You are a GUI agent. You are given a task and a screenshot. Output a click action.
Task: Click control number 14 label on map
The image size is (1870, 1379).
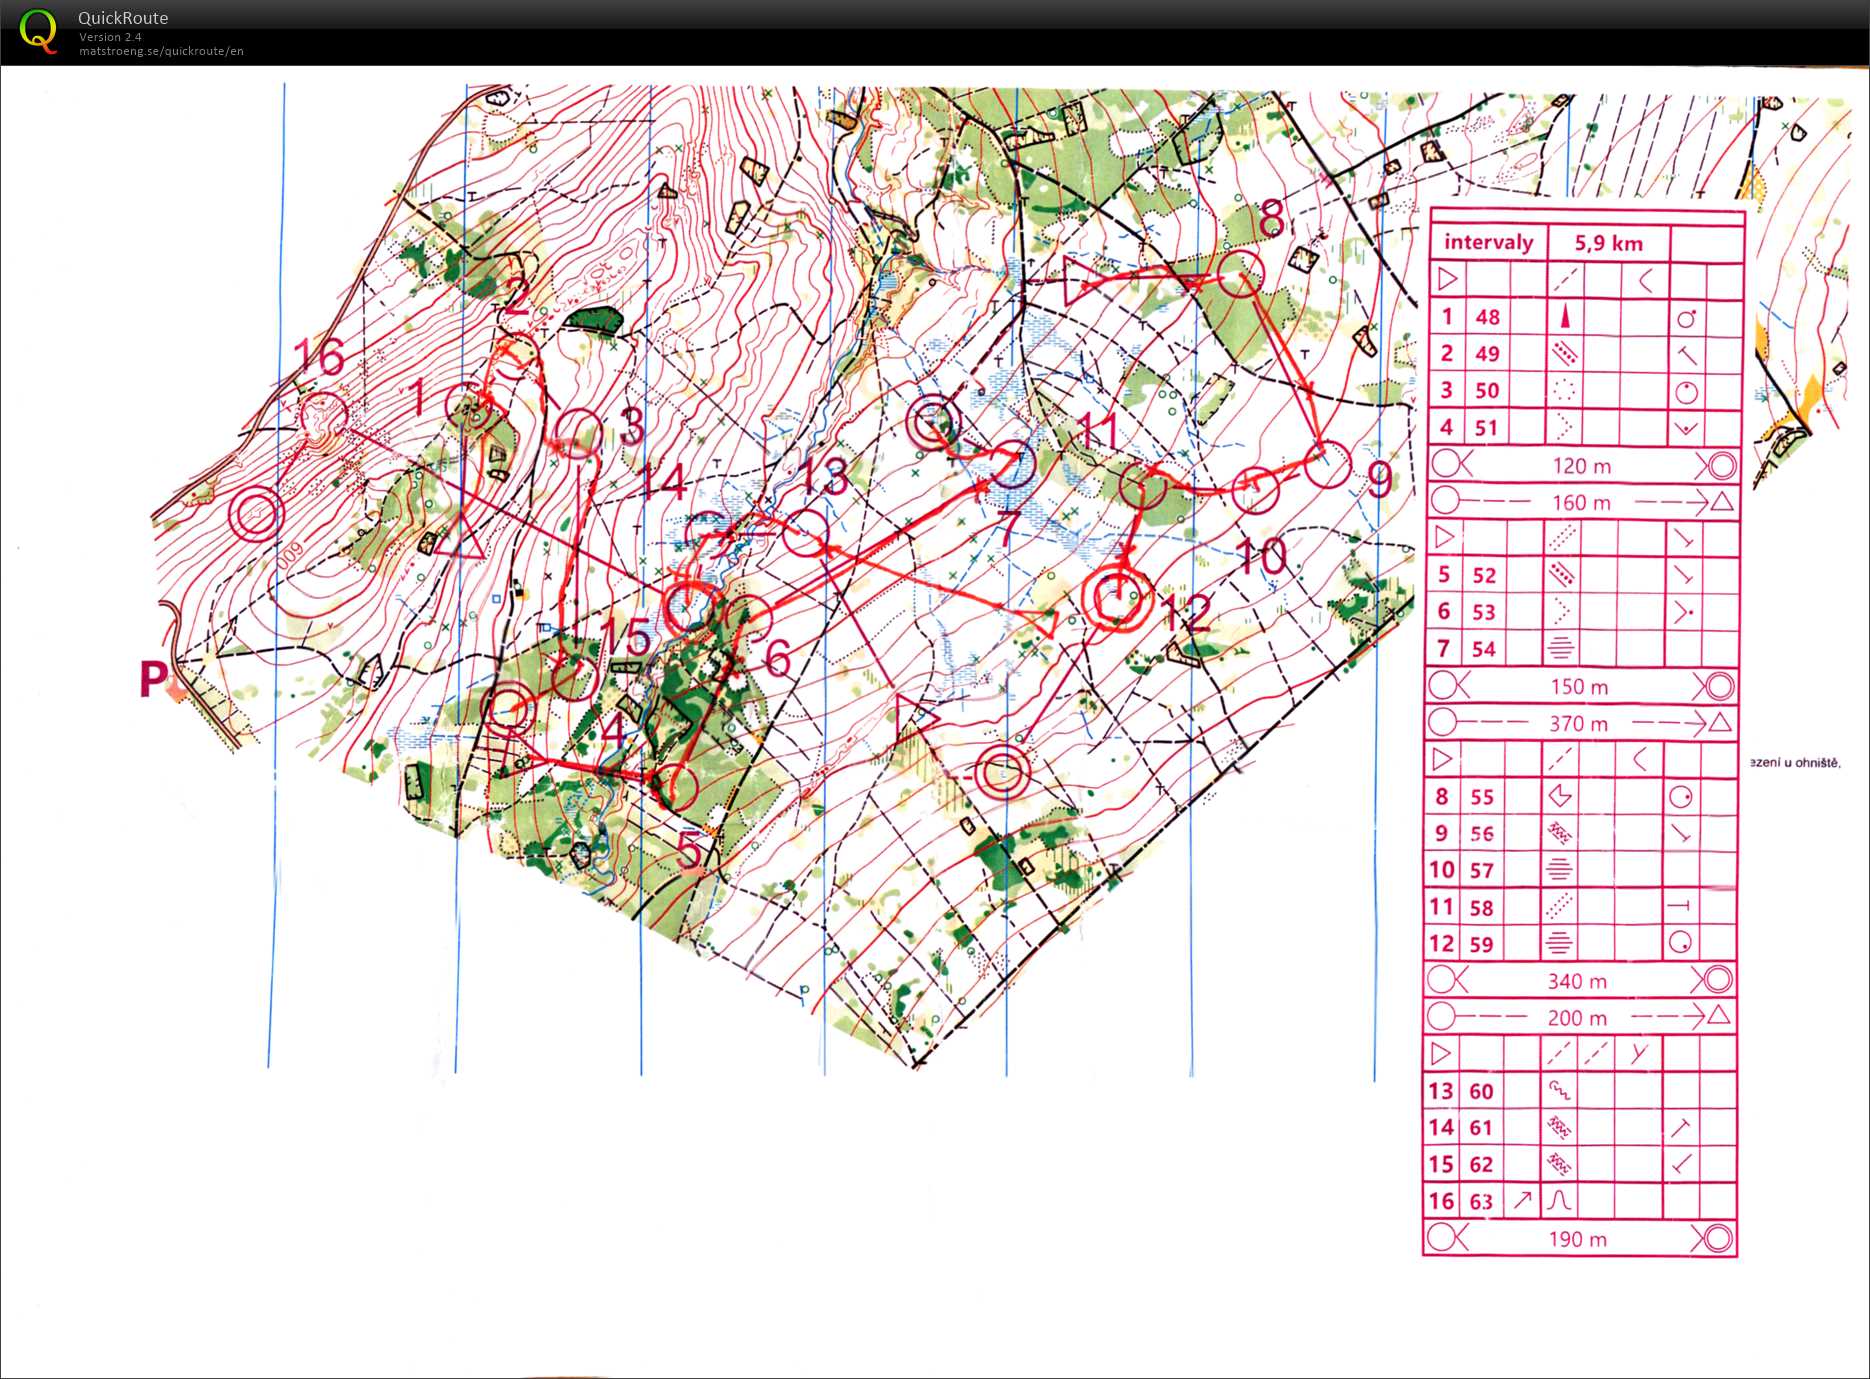pos(664,482)
